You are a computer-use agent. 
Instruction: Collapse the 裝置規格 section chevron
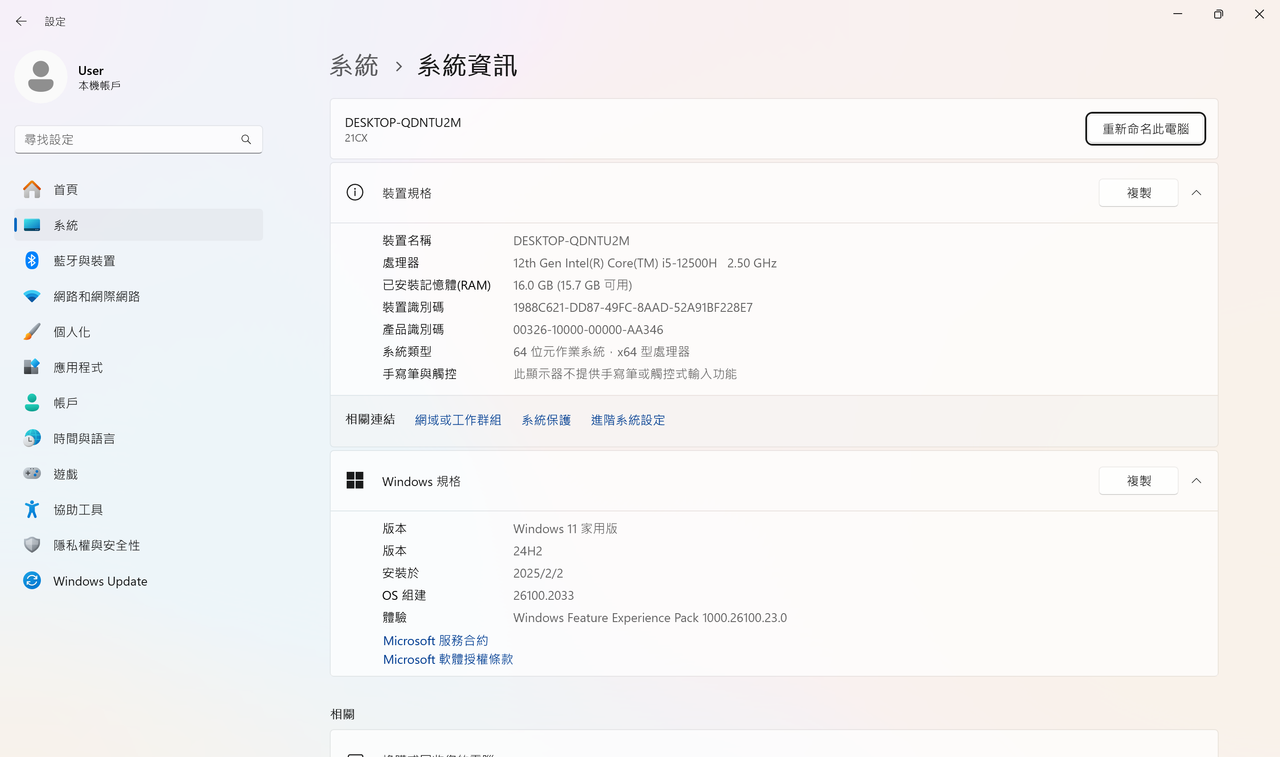1196,193
